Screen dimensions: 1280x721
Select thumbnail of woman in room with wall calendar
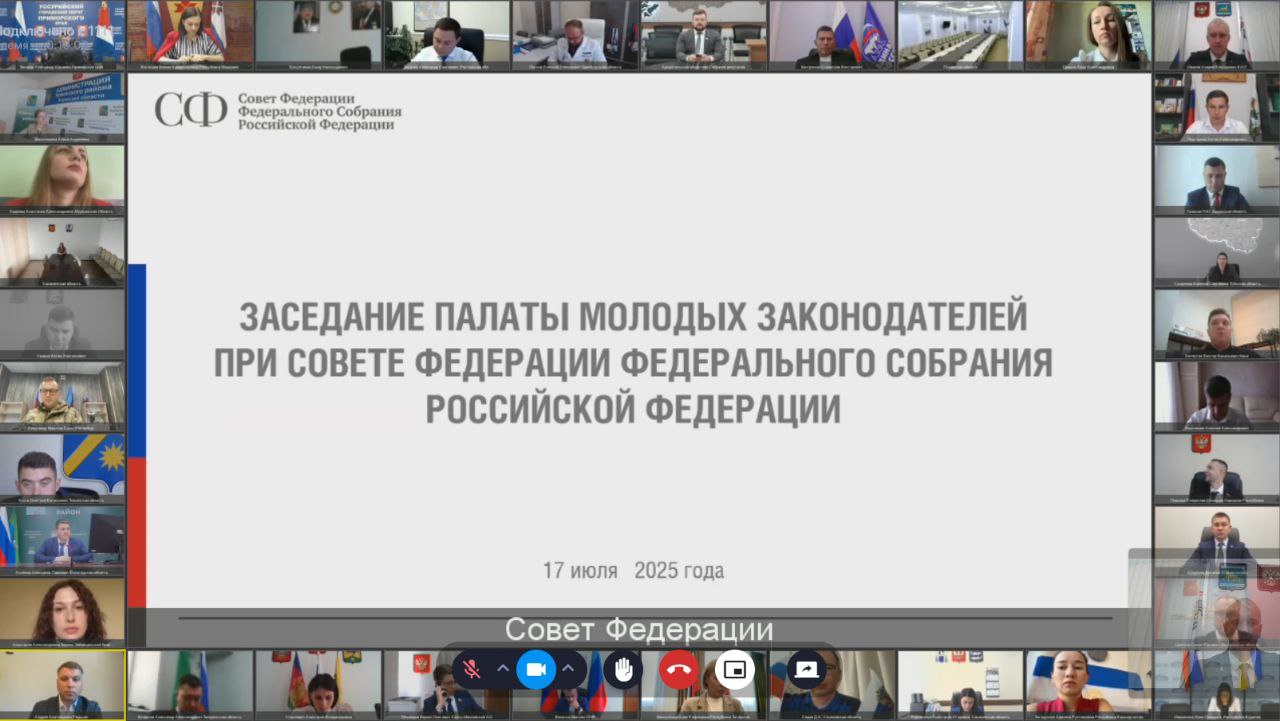[960, 685]
